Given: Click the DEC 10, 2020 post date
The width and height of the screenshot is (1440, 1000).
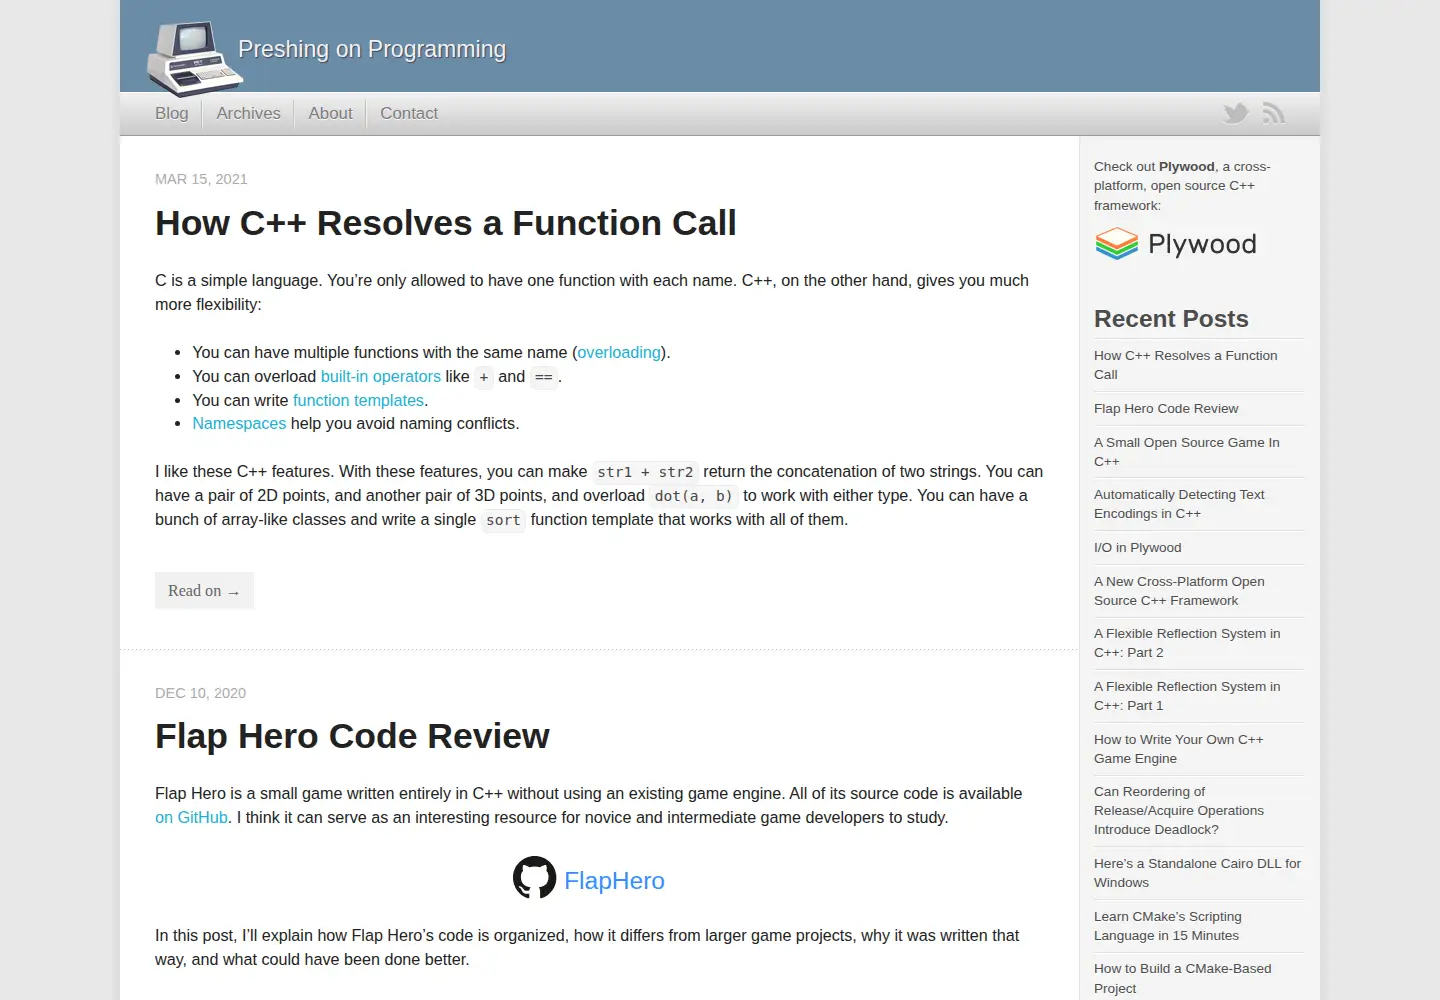Looking at the screenshot, I should (x=200, y=693).
